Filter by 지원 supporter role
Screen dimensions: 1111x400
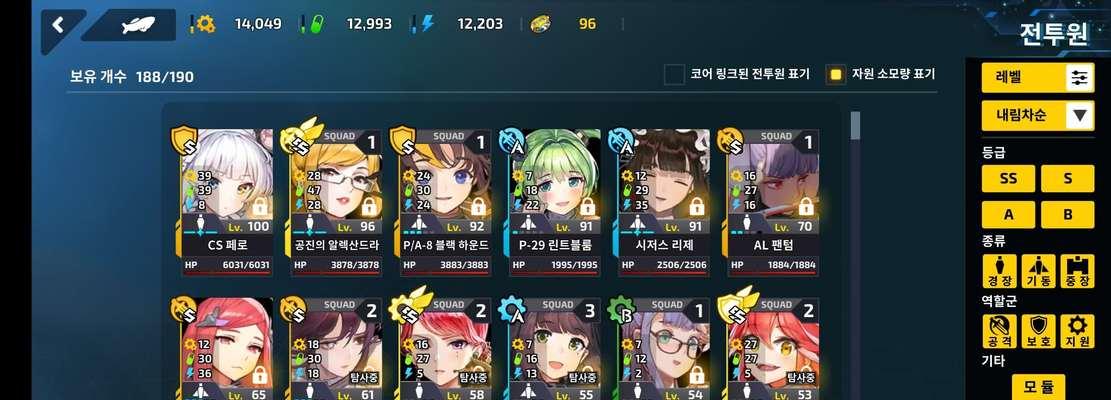[1077, 331]
